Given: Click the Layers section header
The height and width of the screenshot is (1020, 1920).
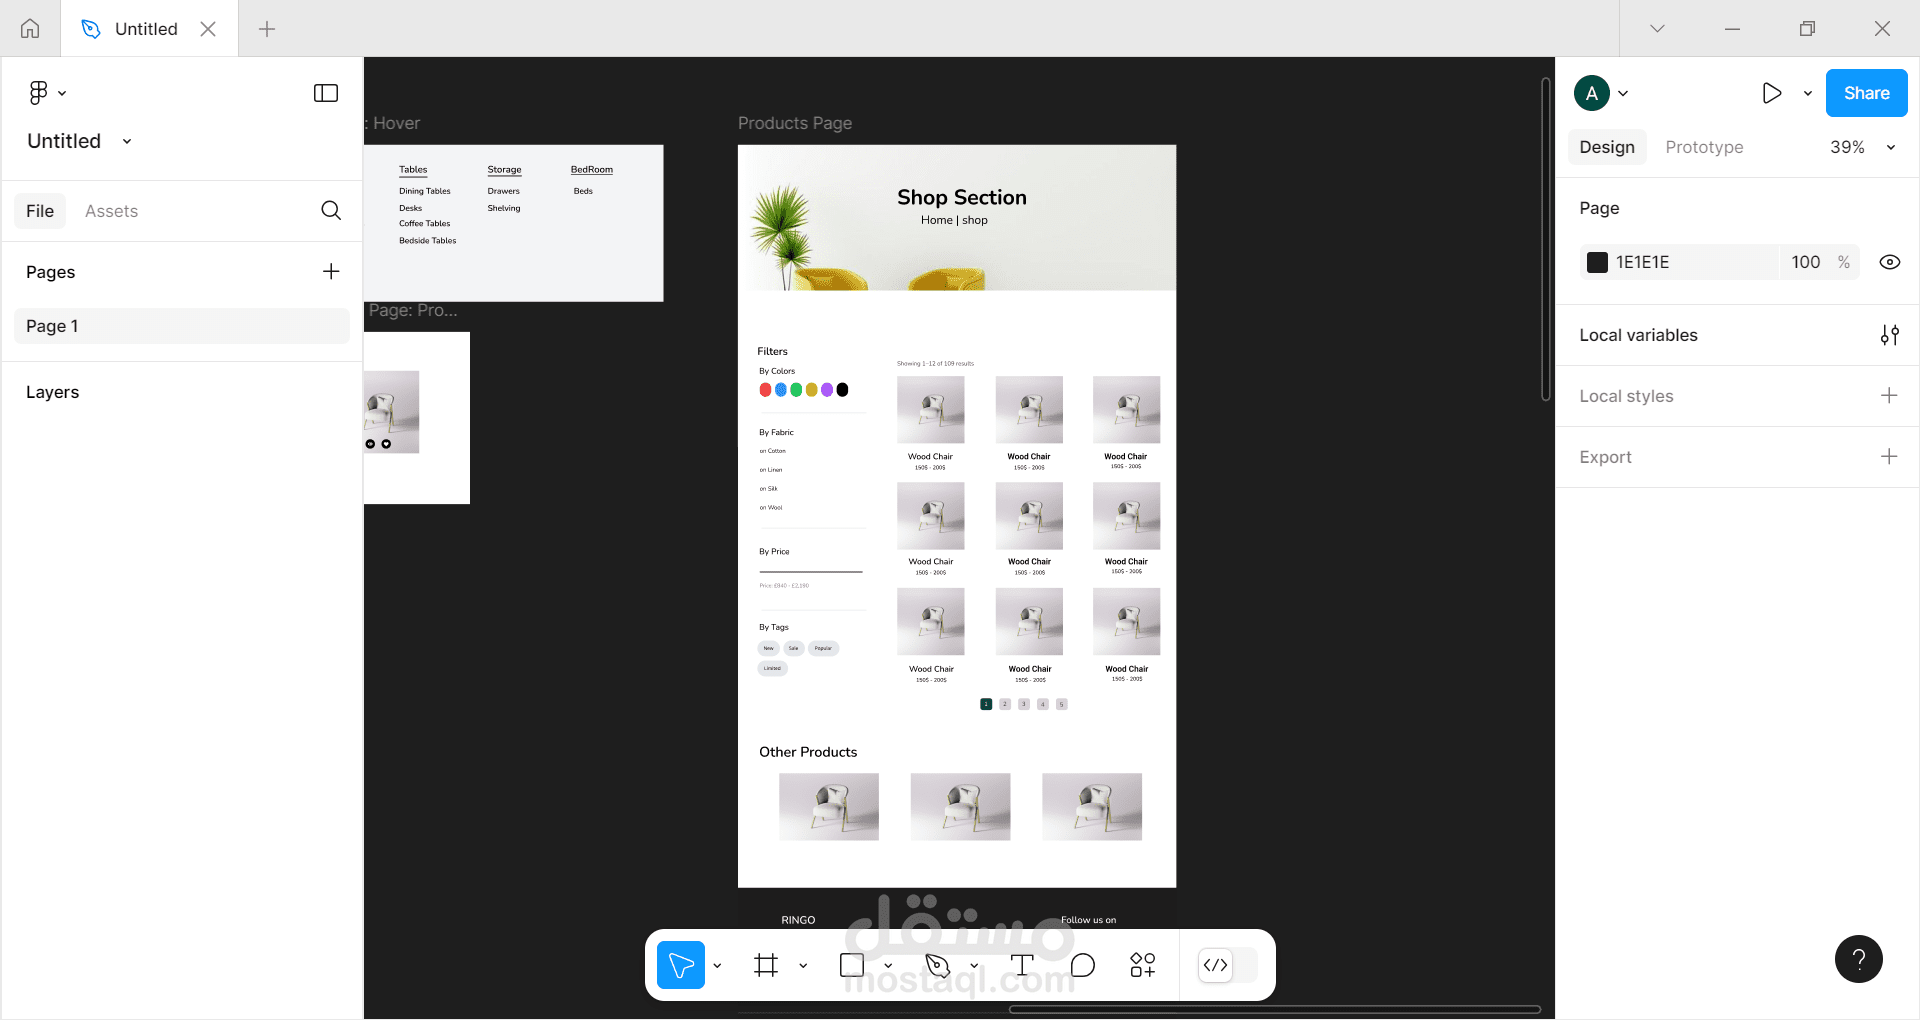Looking at the screenshot, I should pos(52,392).
